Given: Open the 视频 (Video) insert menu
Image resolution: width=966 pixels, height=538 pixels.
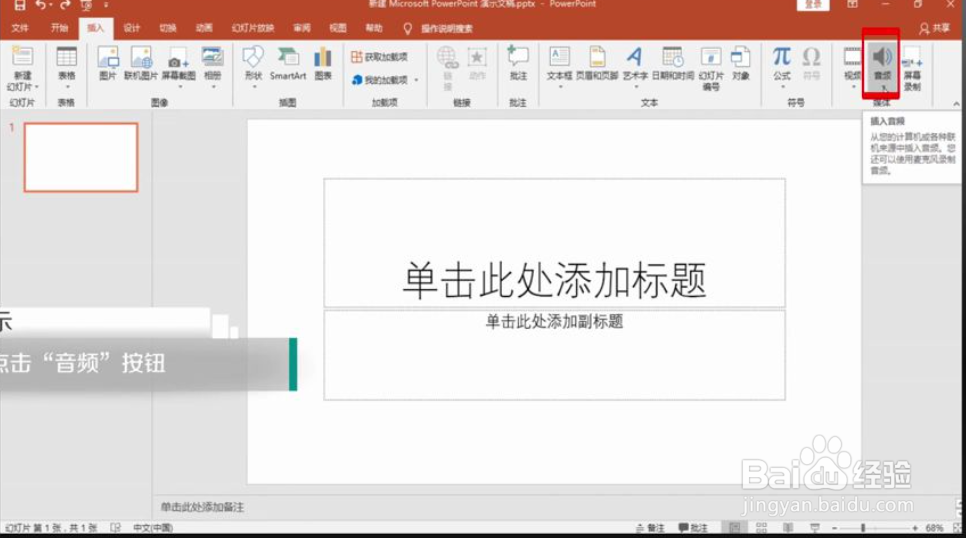Looking at the screenshot, I should click(x=853, y=67).
